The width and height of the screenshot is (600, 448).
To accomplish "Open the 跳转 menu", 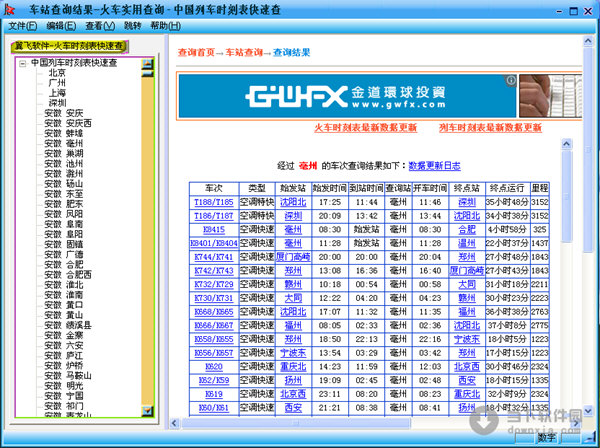I will tap(132, 26).
